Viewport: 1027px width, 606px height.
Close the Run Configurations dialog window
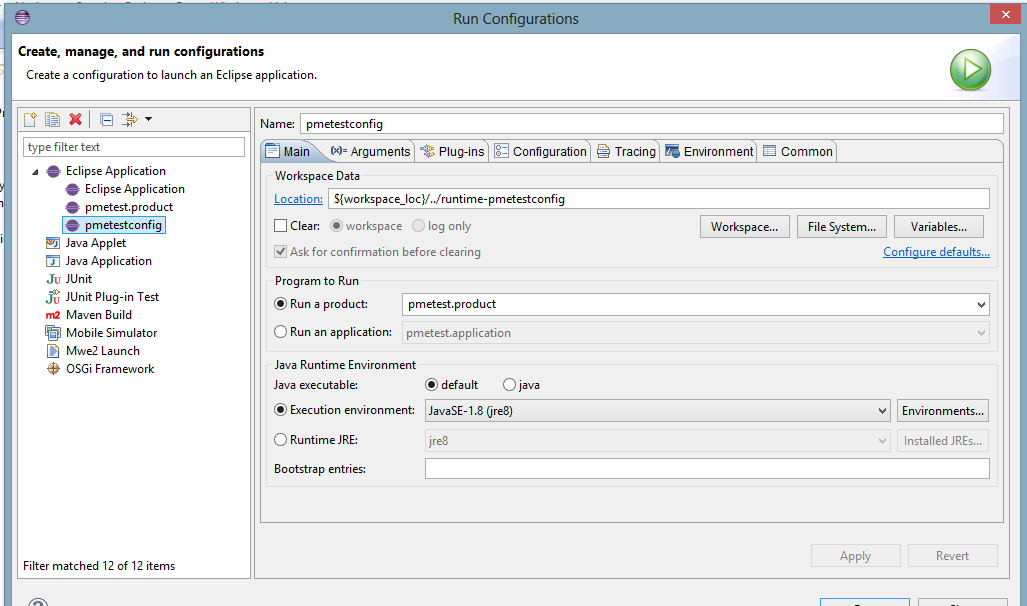(1005, 14)
